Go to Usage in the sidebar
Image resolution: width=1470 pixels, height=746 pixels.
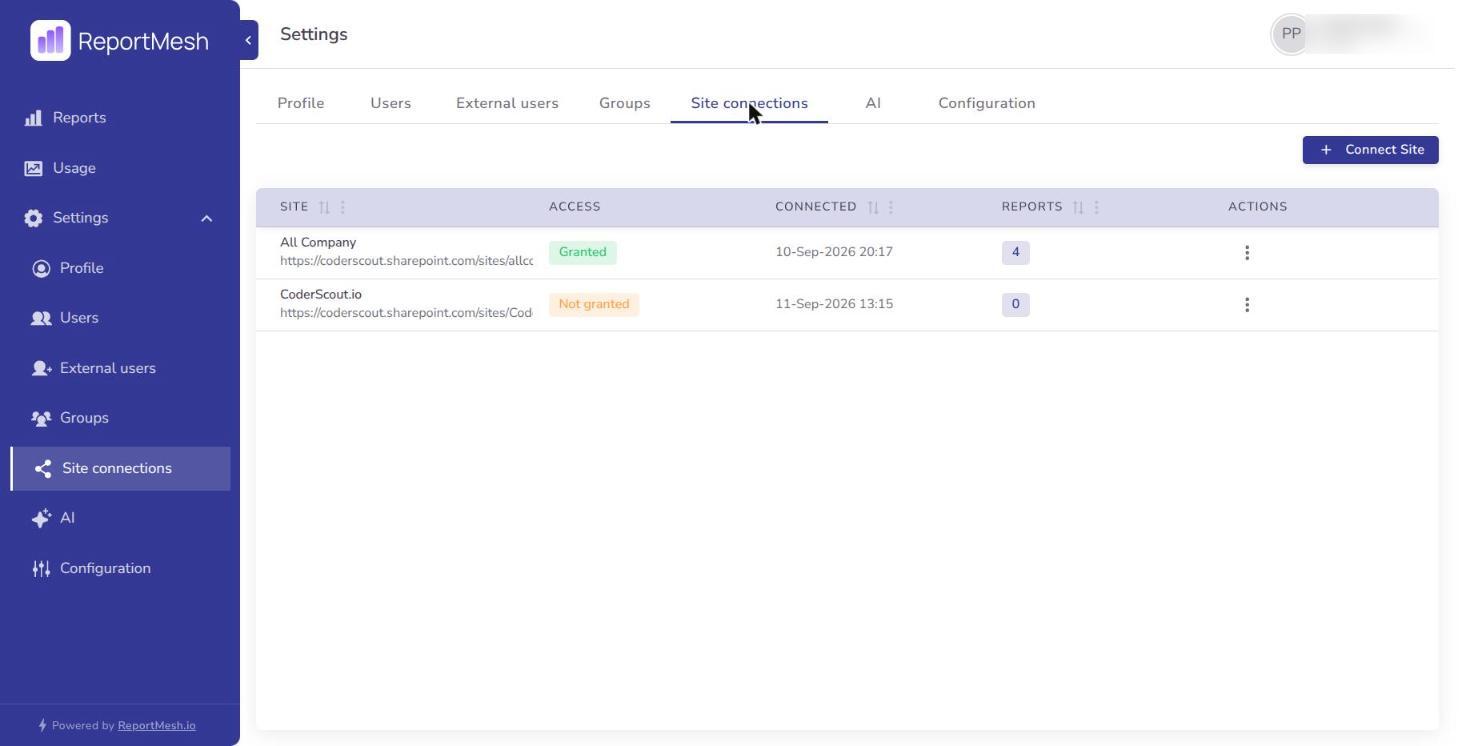pyautogui.click(x=74, y=168)
